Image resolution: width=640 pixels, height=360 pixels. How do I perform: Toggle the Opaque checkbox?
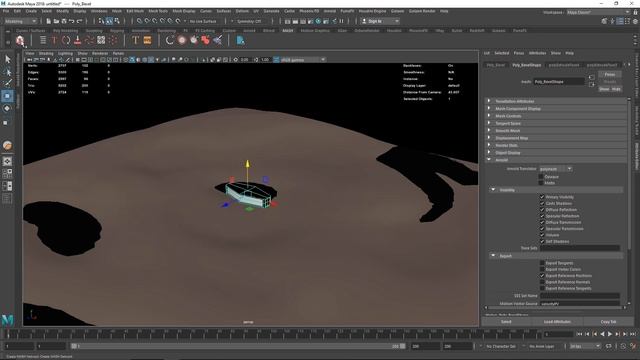[x=541, y=177]
